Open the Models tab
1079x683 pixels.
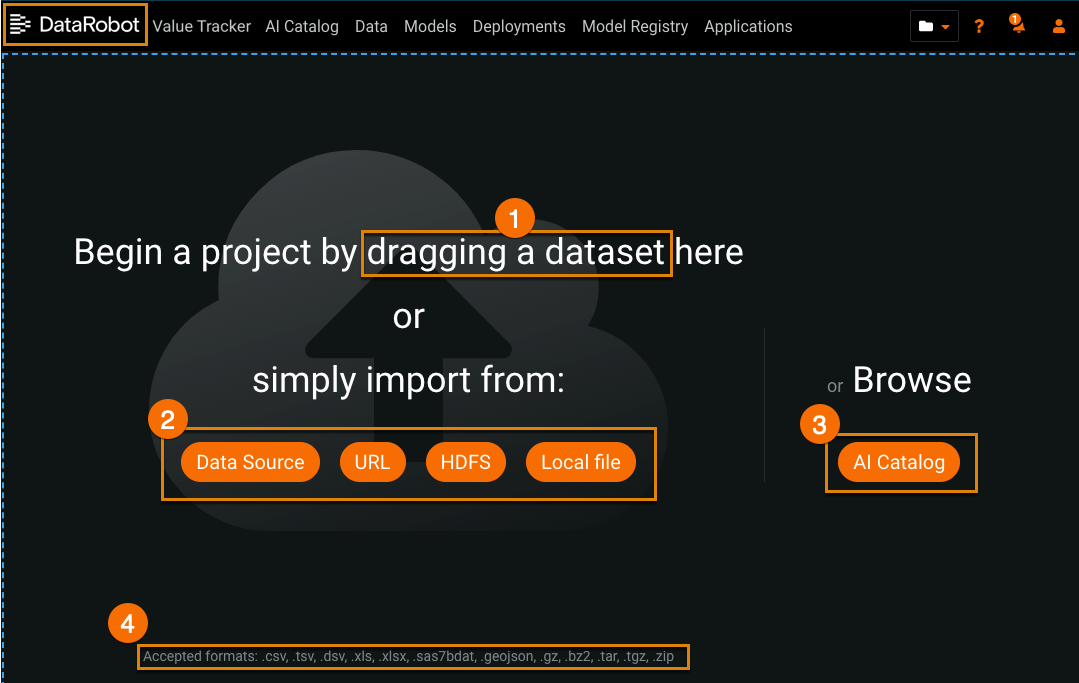click(430, 27)
